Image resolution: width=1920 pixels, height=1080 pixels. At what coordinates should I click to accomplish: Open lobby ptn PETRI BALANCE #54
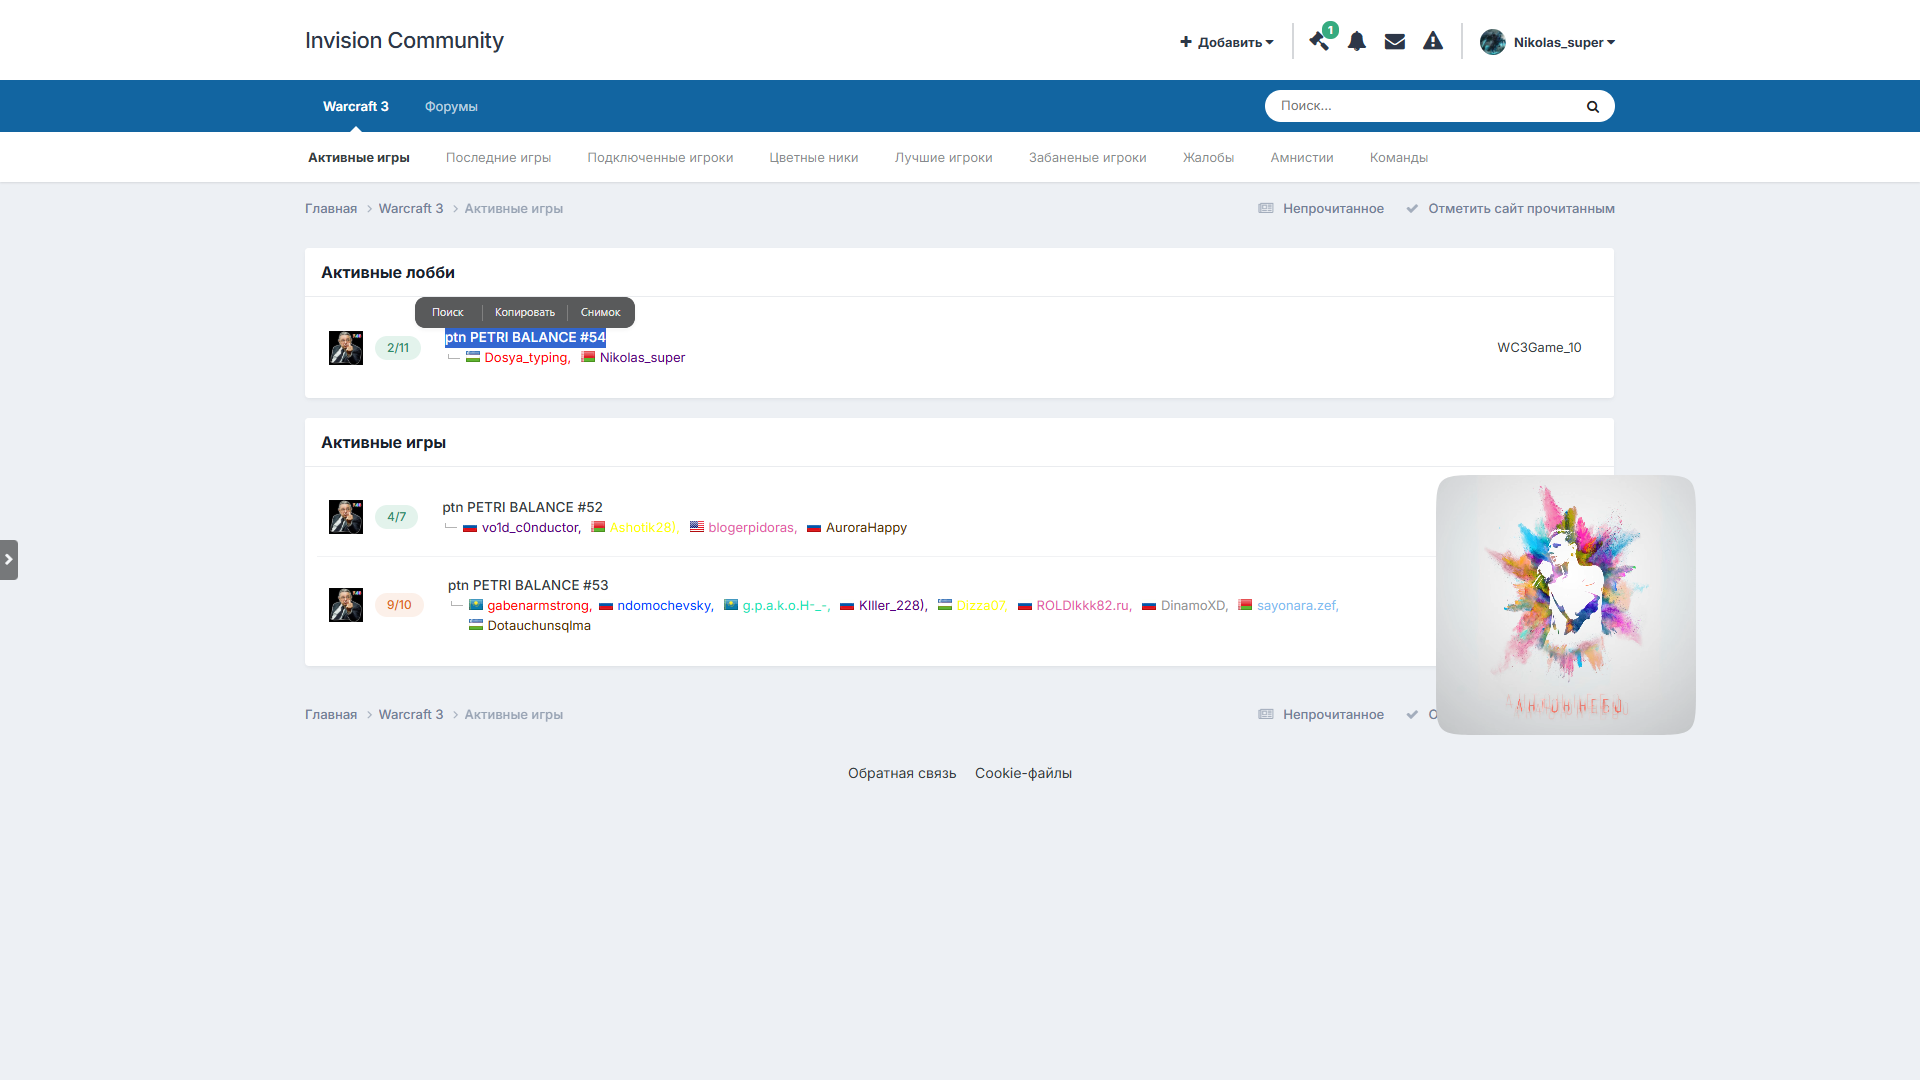click(x=526, y=338)
